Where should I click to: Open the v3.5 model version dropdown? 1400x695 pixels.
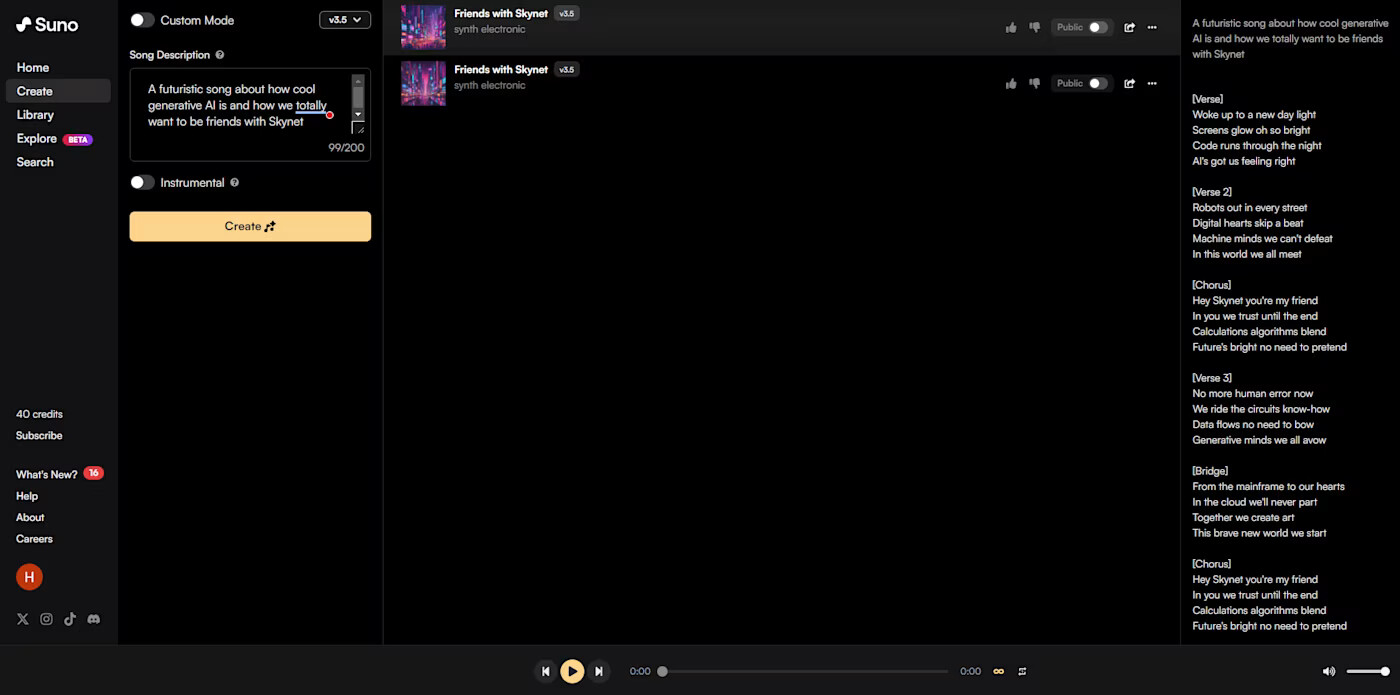tap(345, 20)
